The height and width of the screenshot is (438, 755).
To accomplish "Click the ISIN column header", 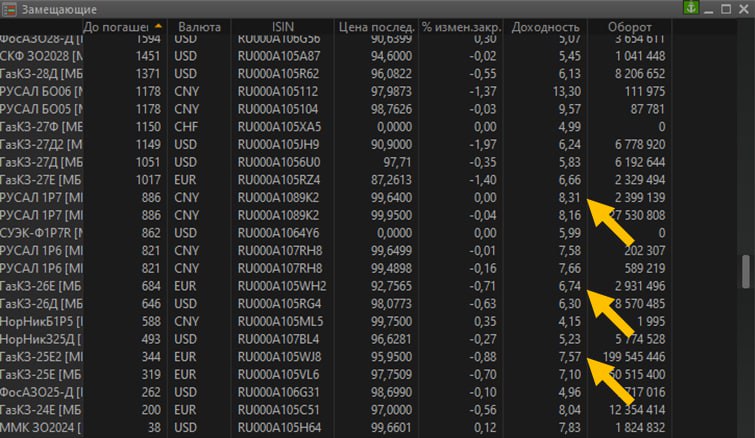I will tap(283, 27).
